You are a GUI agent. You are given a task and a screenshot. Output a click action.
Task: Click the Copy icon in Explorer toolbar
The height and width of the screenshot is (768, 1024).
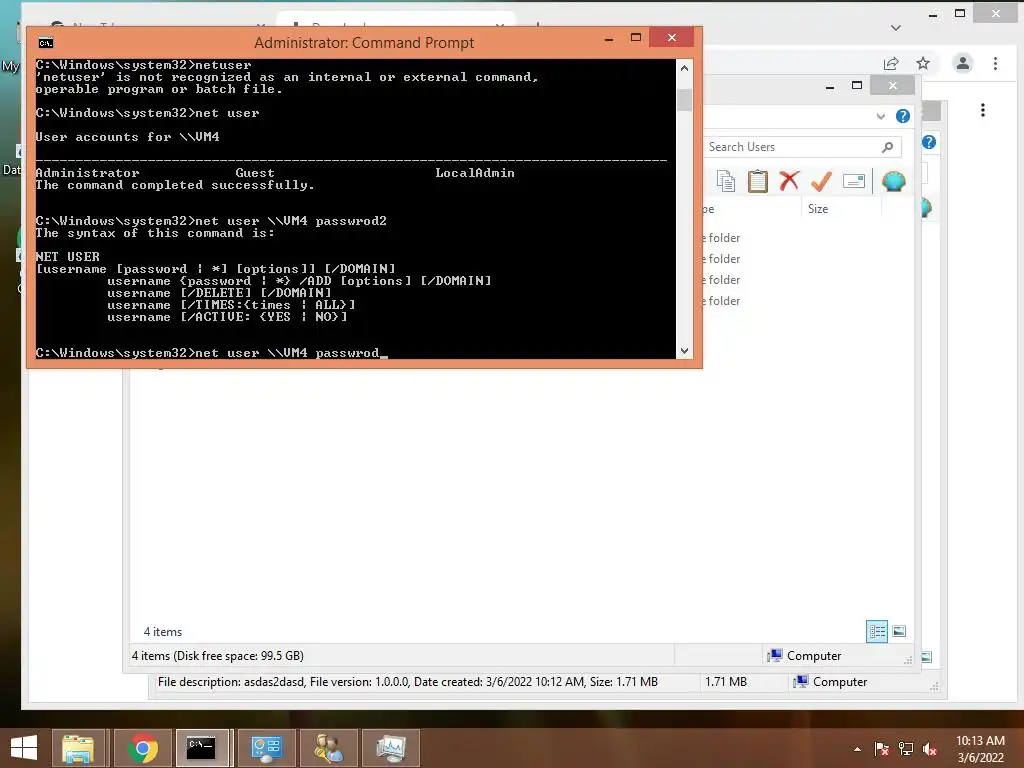click(726, 181)
